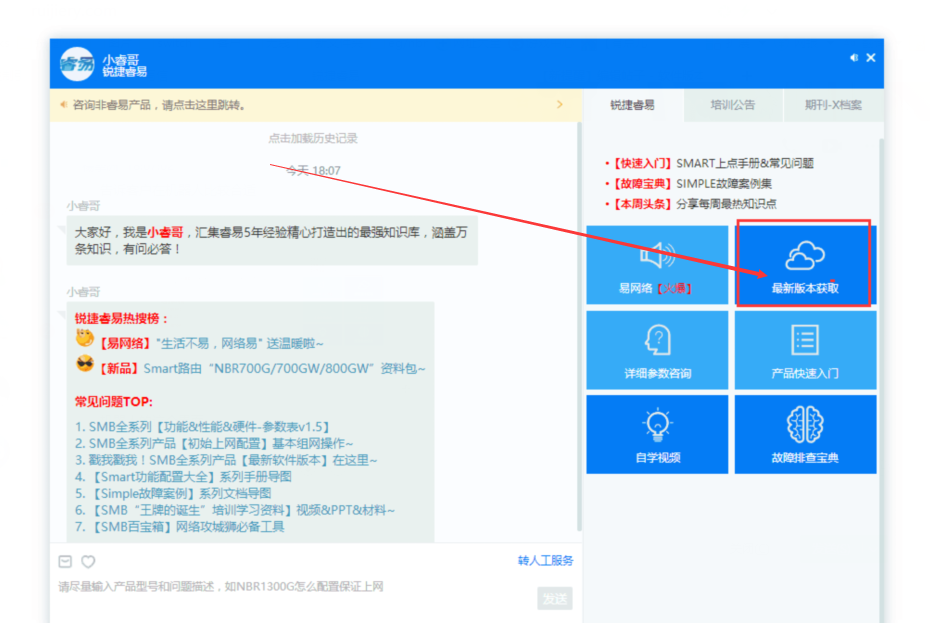The height and width of the screenshot is (623, 930).
Task: Select the 锐捷睿易 tab
Action: coord(632,105)
